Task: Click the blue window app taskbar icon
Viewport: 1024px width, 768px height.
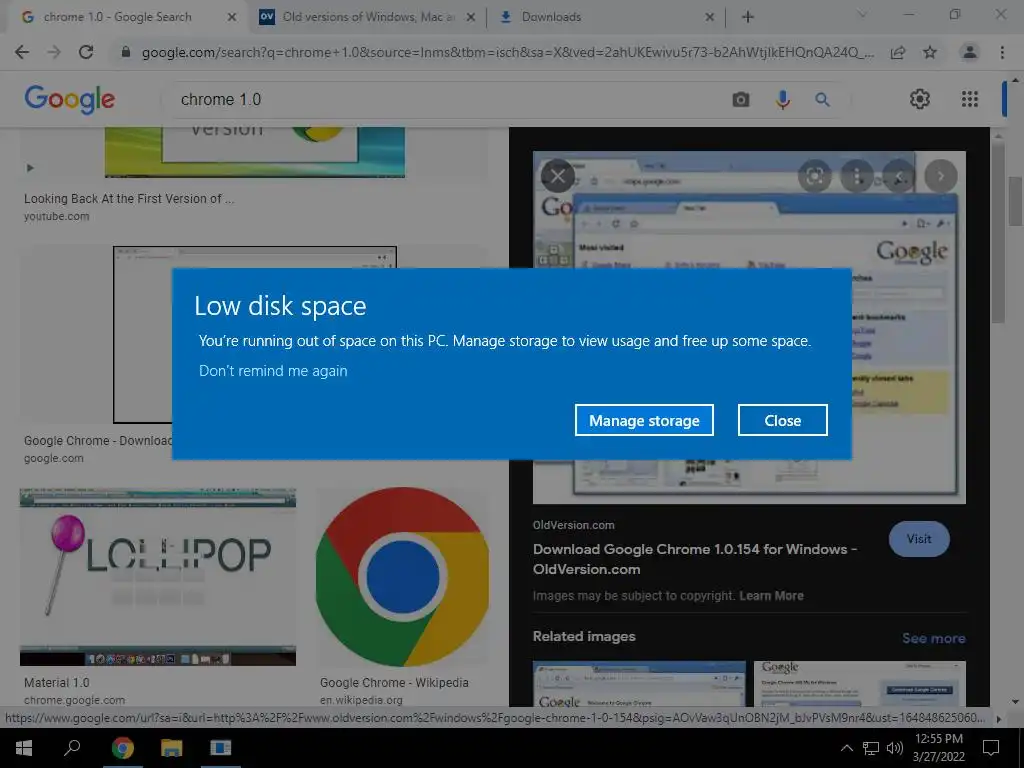Action: (x=221, y=748)
